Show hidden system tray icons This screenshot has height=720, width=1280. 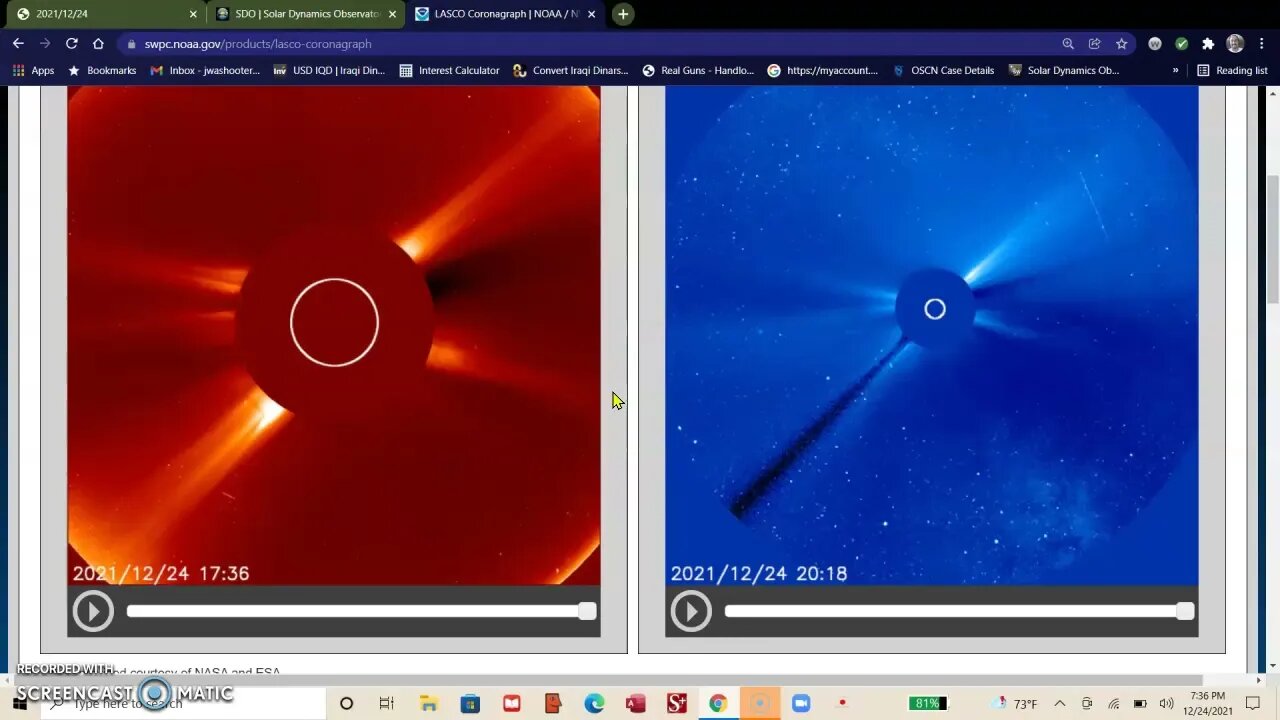coord(1060,704)
